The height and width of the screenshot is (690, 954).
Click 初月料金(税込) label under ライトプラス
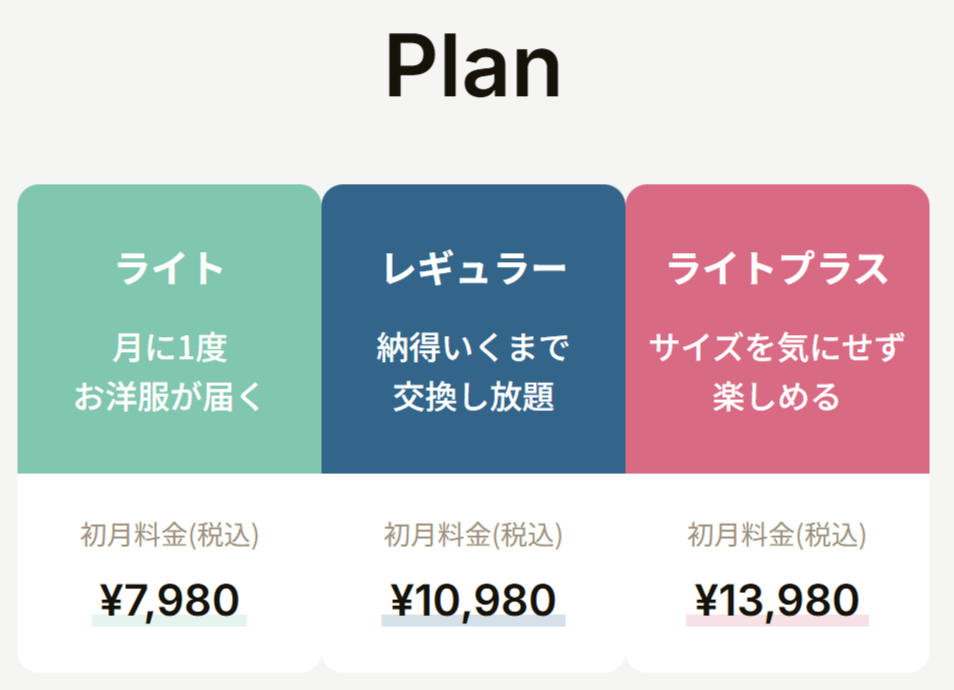coord(777,535)
